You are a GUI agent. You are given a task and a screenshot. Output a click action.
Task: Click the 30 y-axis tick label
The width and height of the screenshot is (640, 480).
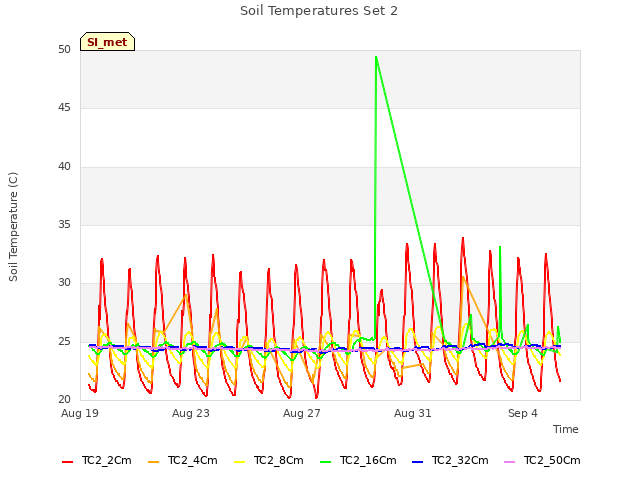[x=64, y=283]
